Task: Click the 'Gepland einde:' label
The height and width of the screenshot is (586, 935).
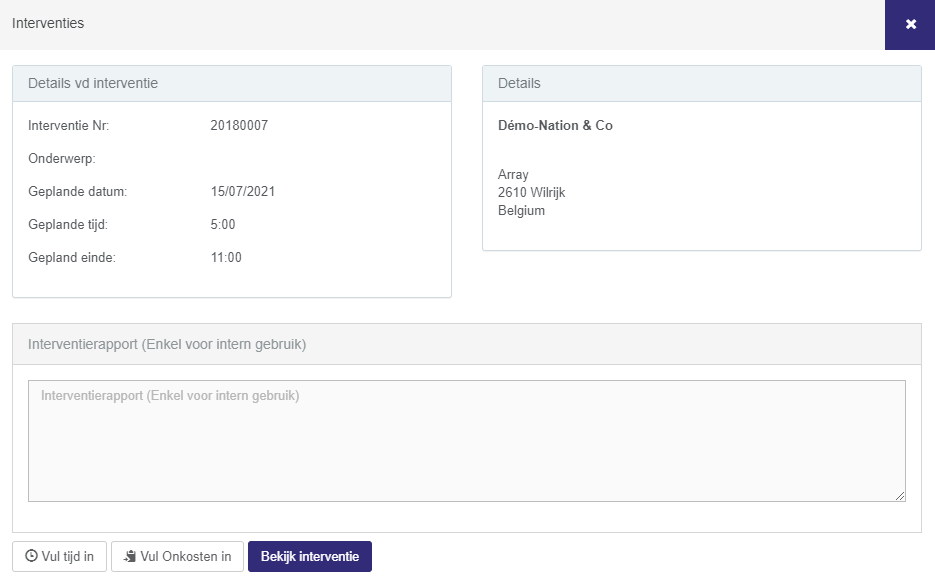Action: (72, 258)
